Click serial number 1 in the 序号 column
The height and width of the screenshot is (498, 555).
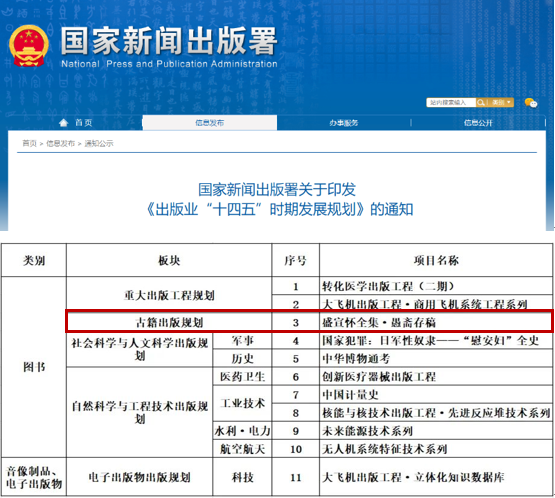pos(296,286)
